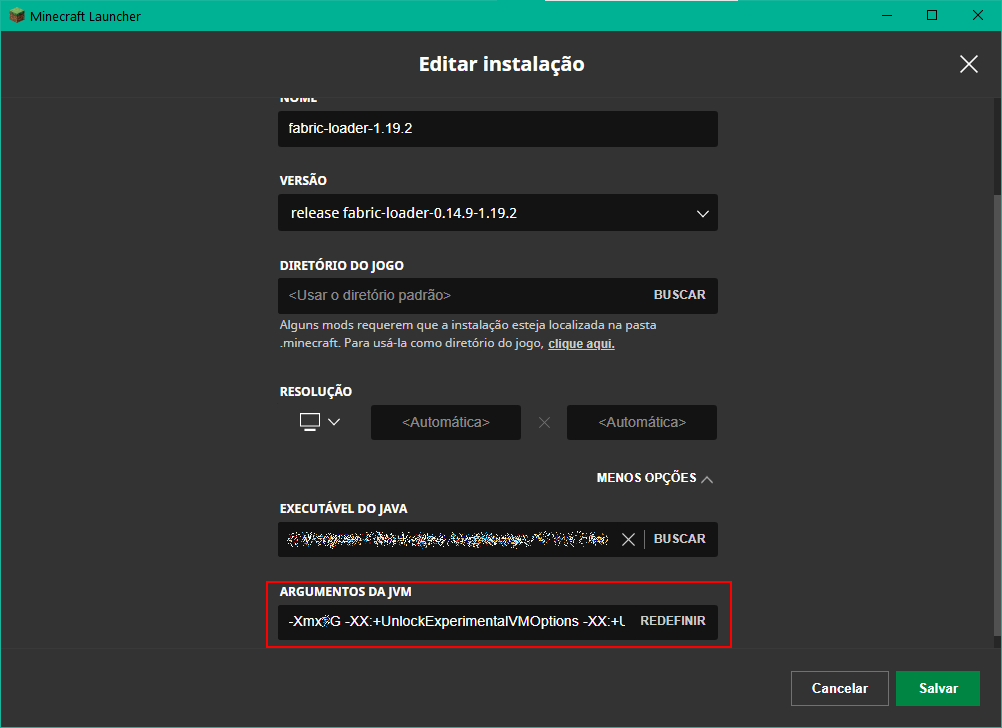Image resolution: width=1002 pixels, height=728 pixels.
Task: Close the Minecraft Launcher window
Action: pos(978,15)
